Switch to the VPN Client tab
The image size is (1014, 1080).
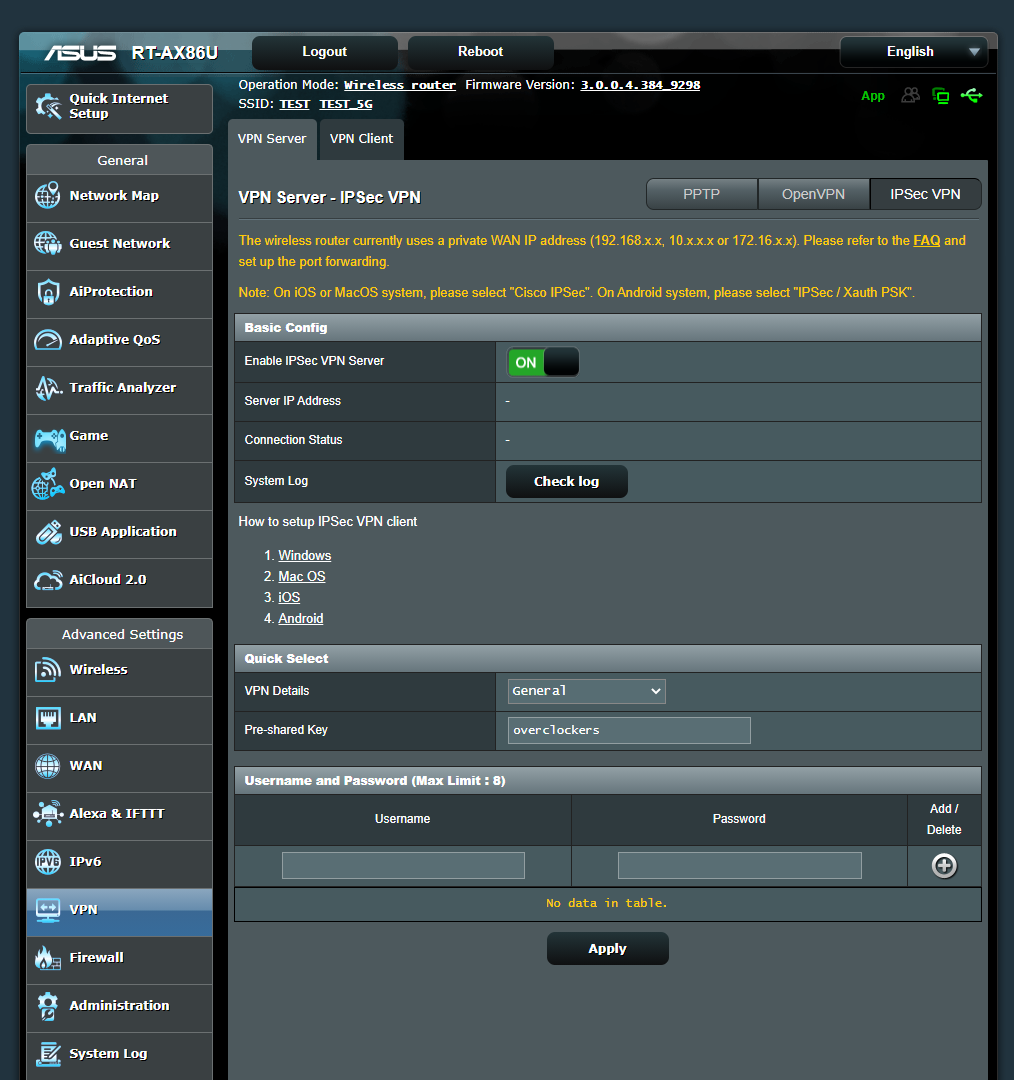(x=361, y=139)
